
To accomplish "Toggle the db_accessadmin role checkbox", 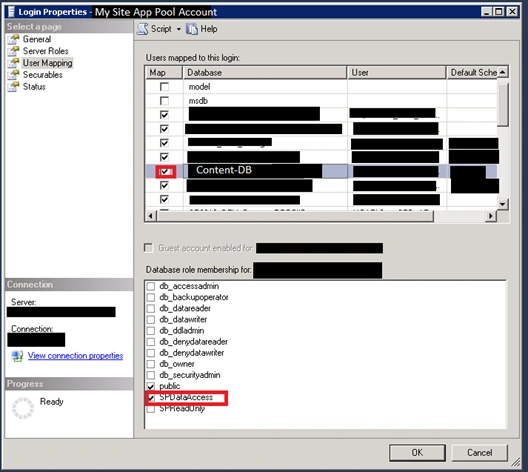I will click(x=151, y=286).
